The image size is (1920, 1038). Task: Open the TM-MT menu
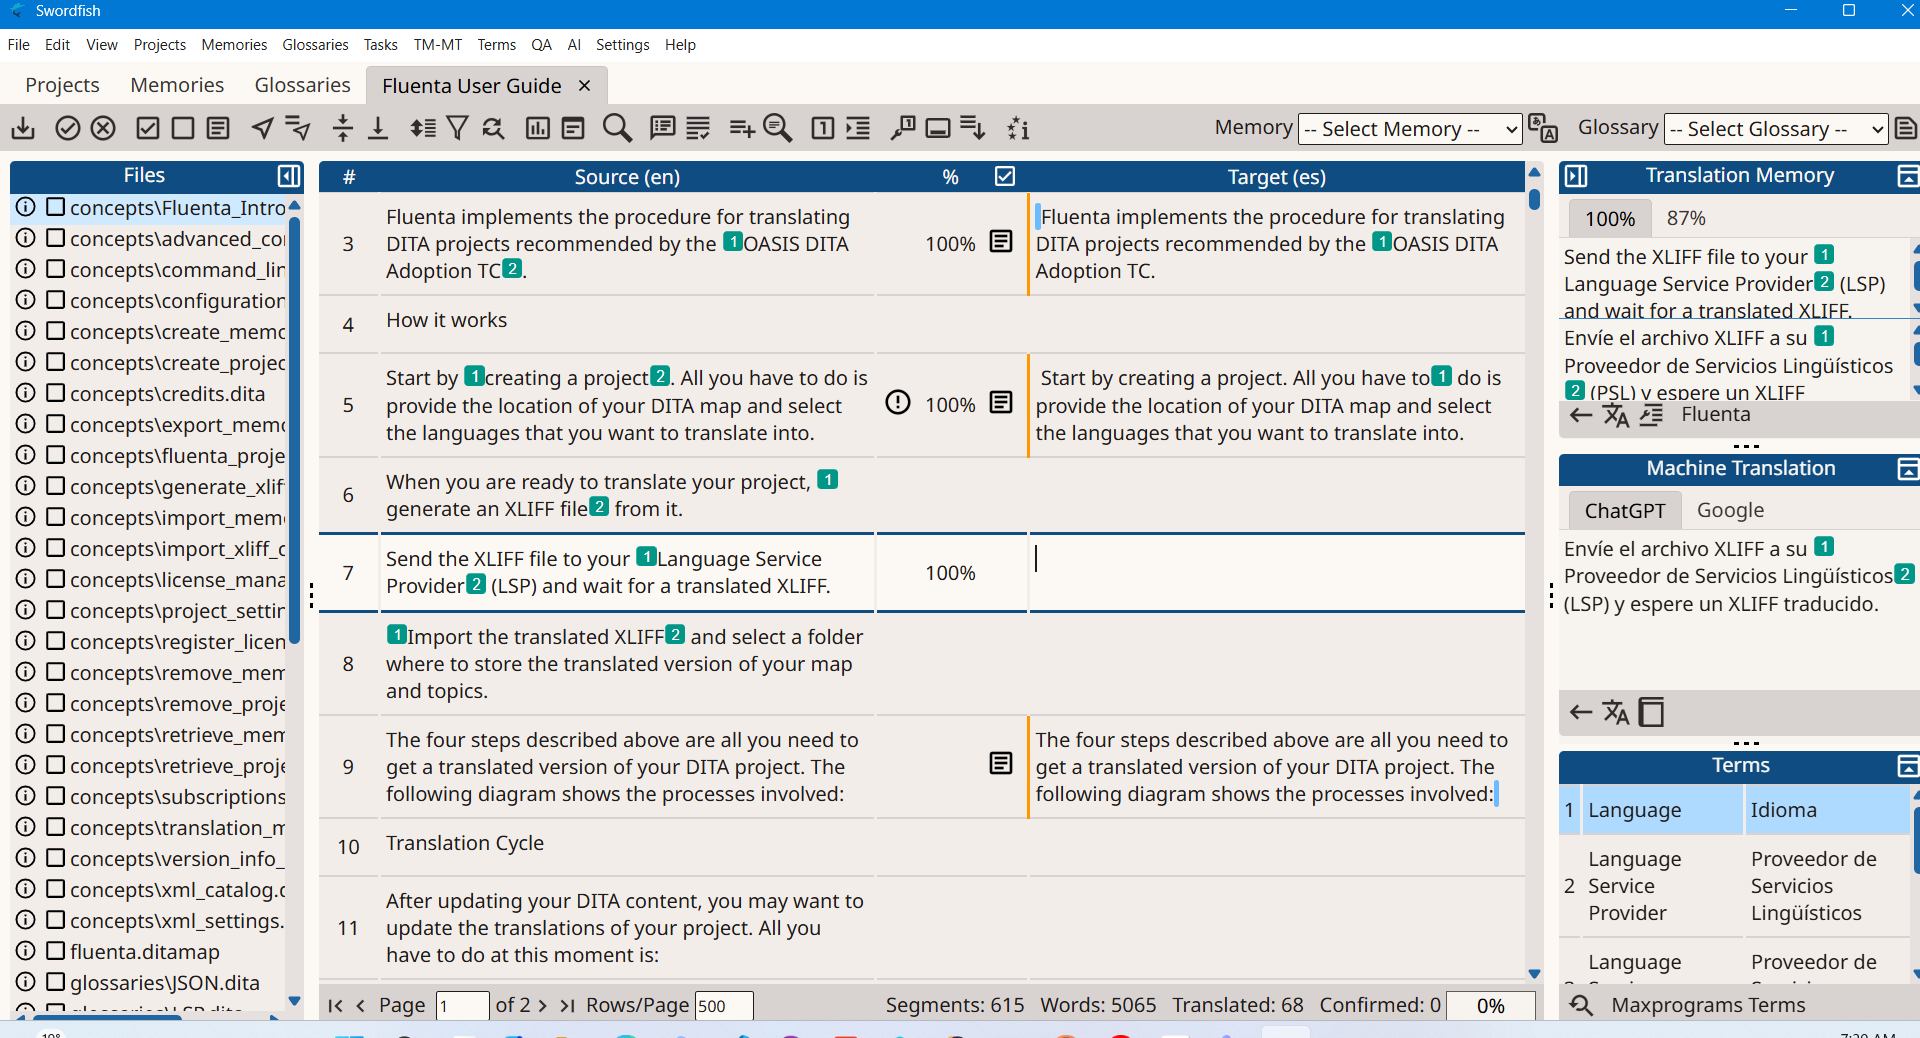tap(438, 45)
